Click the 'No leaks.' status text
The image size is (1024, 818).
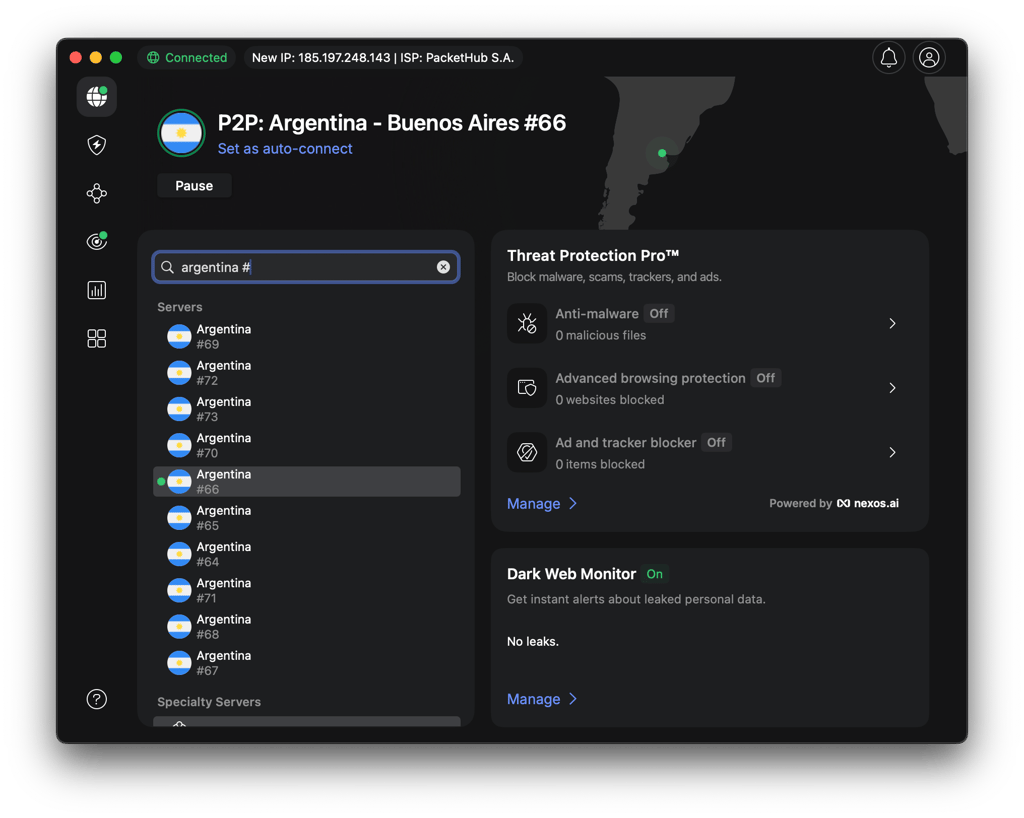click(533, 642)
